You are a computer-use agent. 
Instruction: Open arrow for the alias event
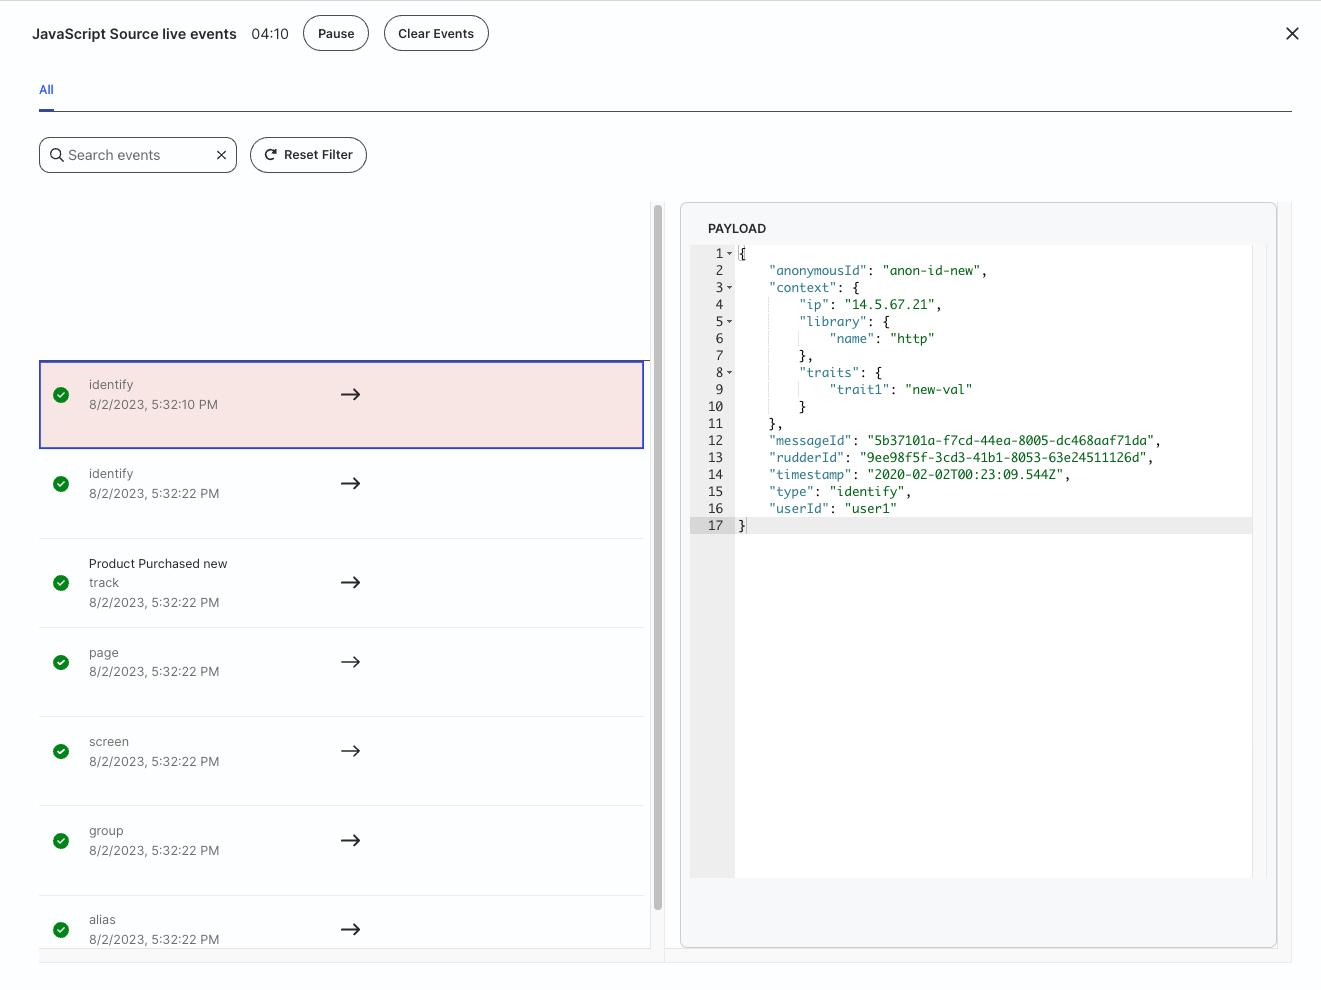(x=350, y=930)
